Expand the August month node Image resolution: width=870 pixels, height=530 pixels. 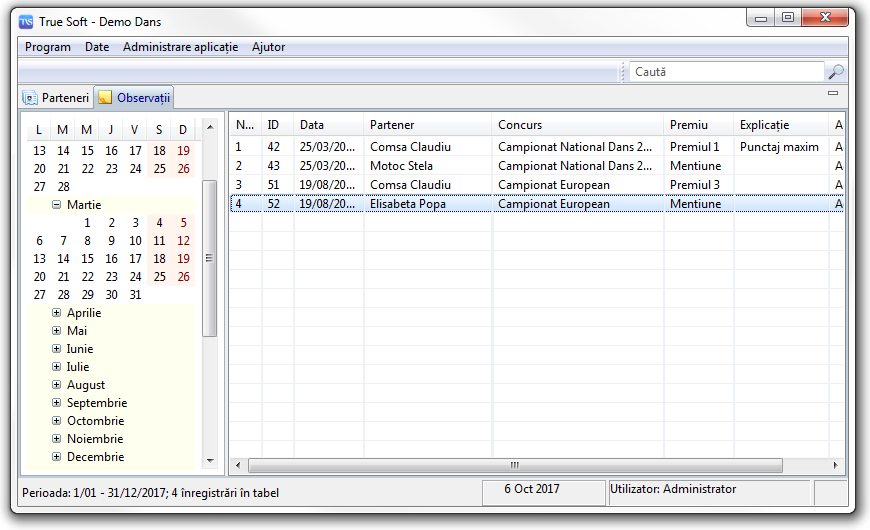[x=57, y=385]
